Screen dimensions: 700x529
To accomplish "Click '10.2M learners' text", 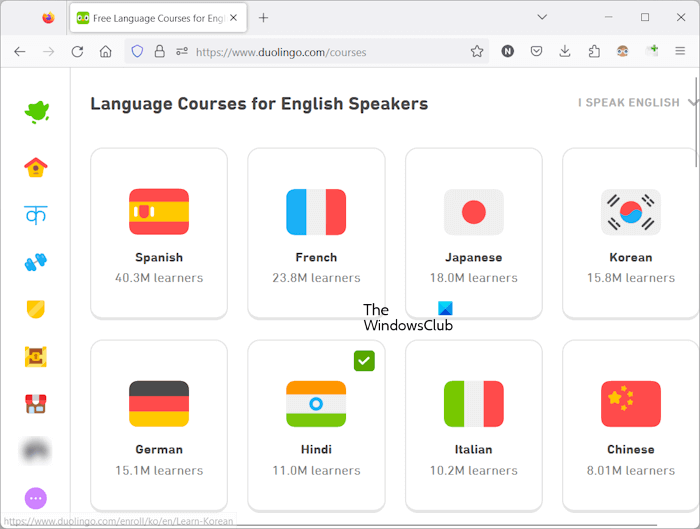I will click(x=474, y=471).
